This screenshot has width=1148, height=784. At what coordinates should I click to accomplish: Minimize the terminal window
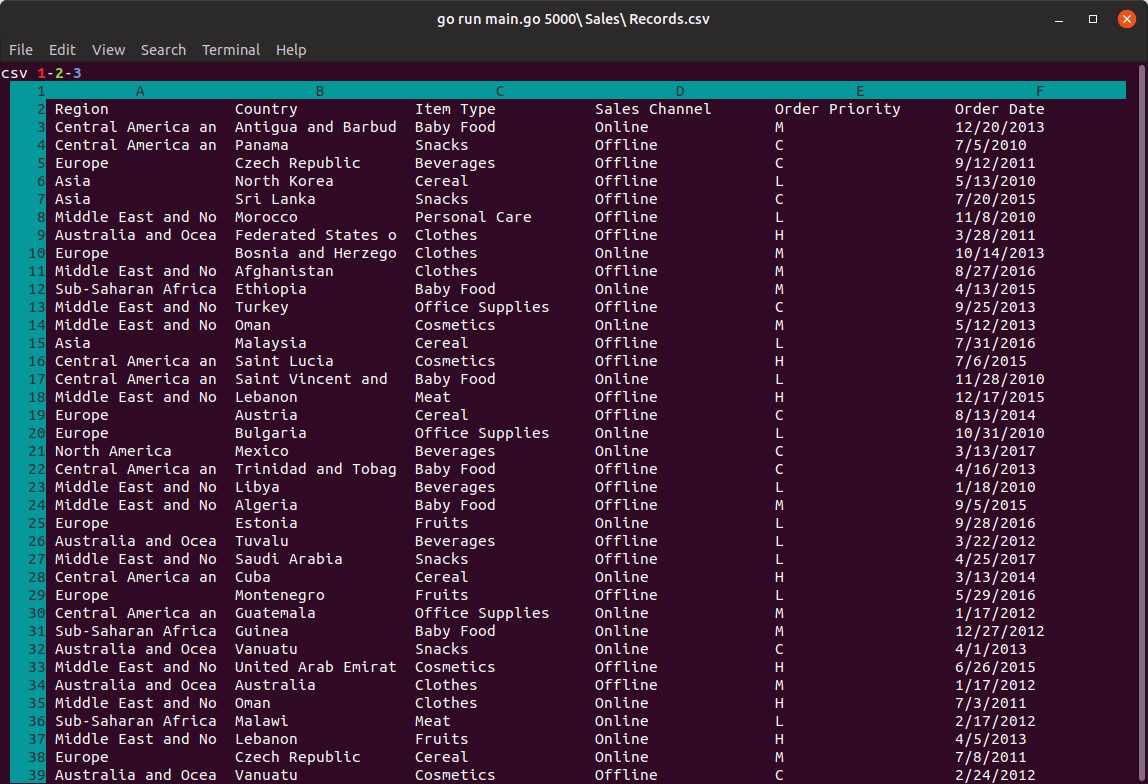(x=1059, y=20)
